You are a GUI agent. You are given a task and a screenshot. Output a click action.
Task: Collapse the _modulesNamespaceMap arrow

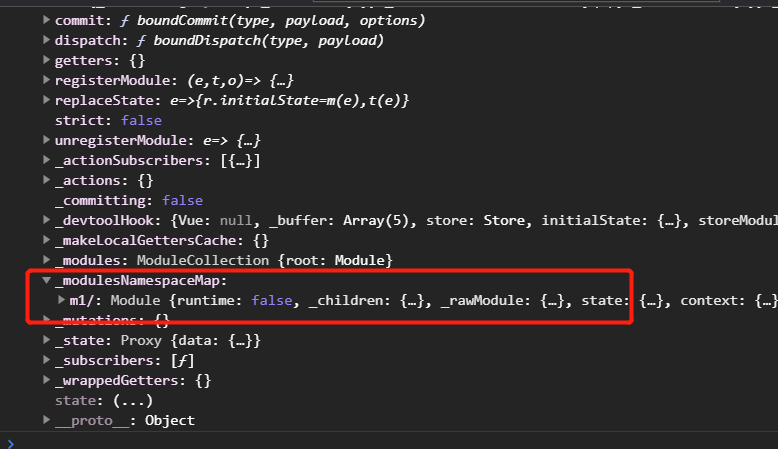[47, 280]
